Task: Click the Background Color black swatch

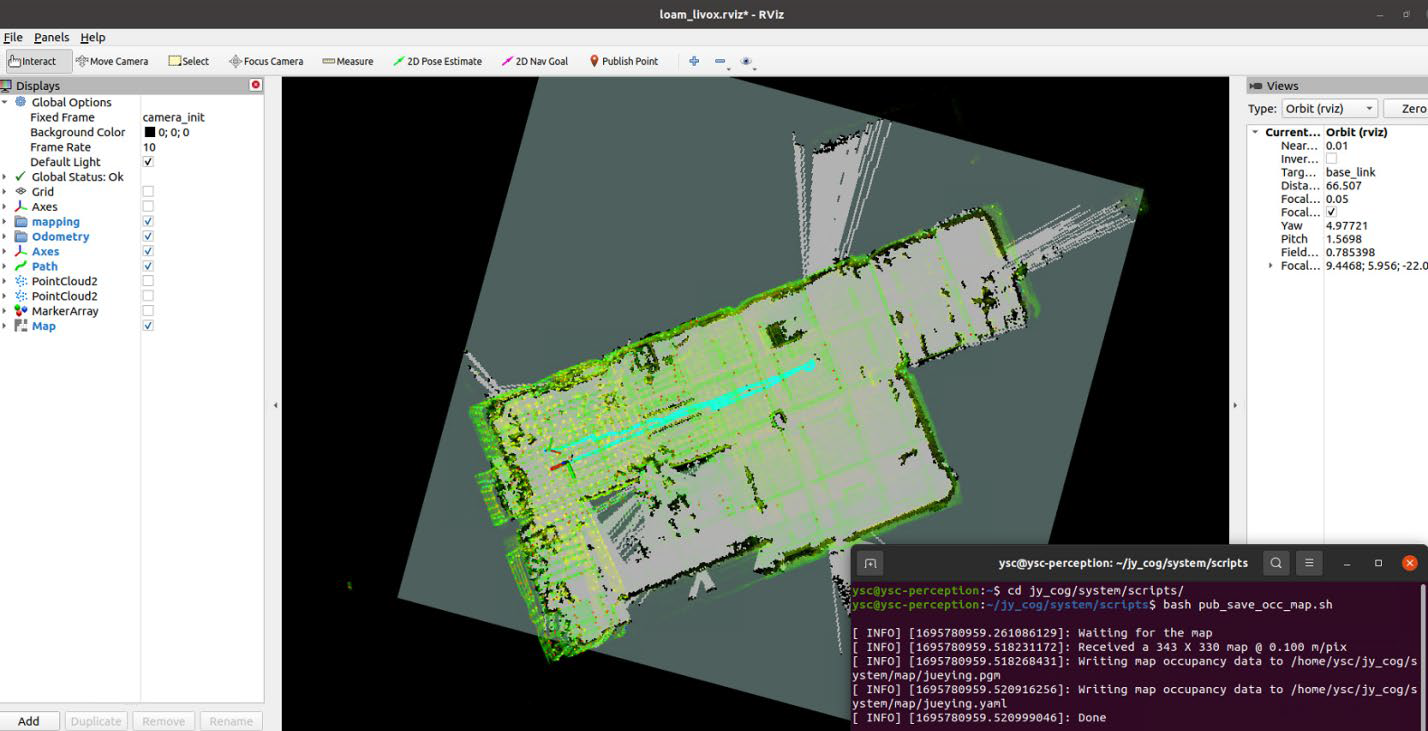Action: point(149,132)
